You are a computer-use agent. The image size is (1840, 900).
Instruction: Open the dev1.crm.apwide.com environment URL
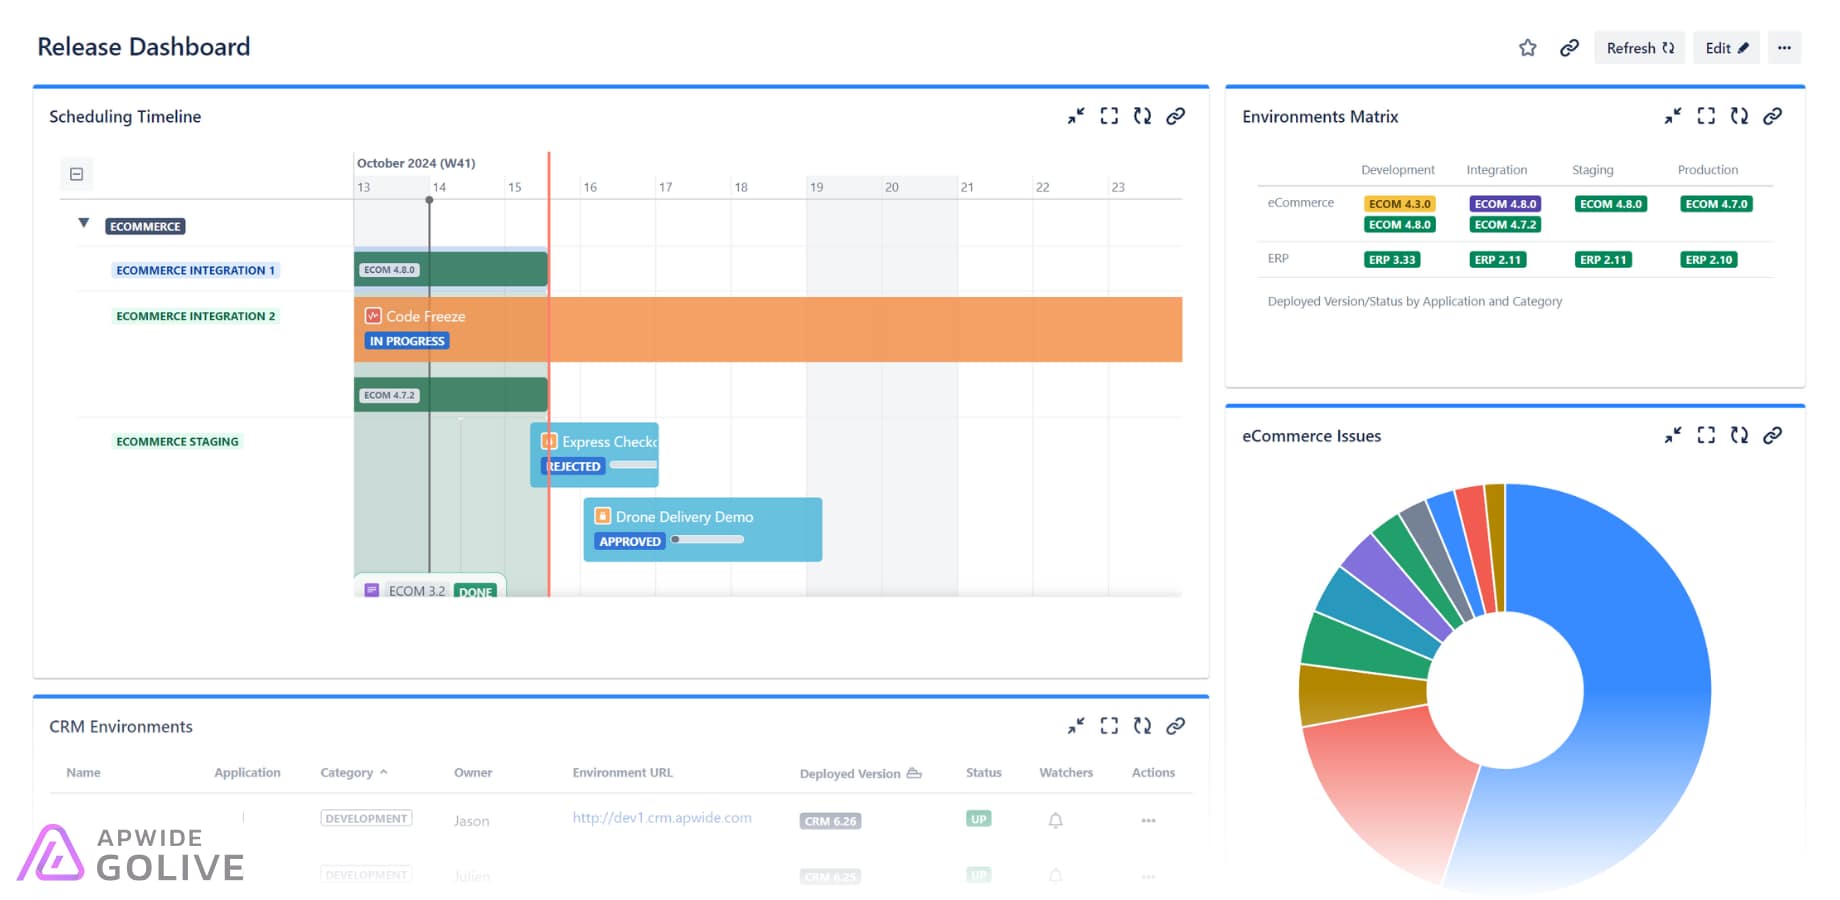(662, 817)
